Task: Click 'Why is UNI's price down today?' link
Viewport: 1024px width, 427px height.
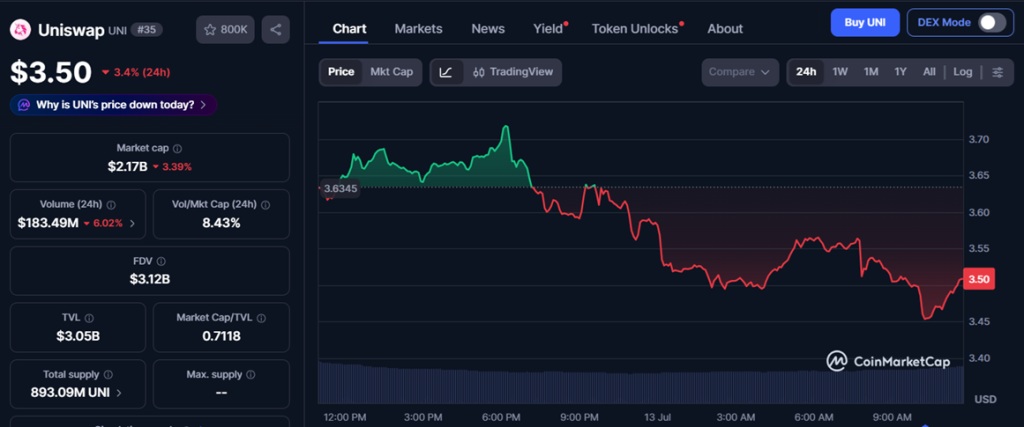Action: point(115,104)
